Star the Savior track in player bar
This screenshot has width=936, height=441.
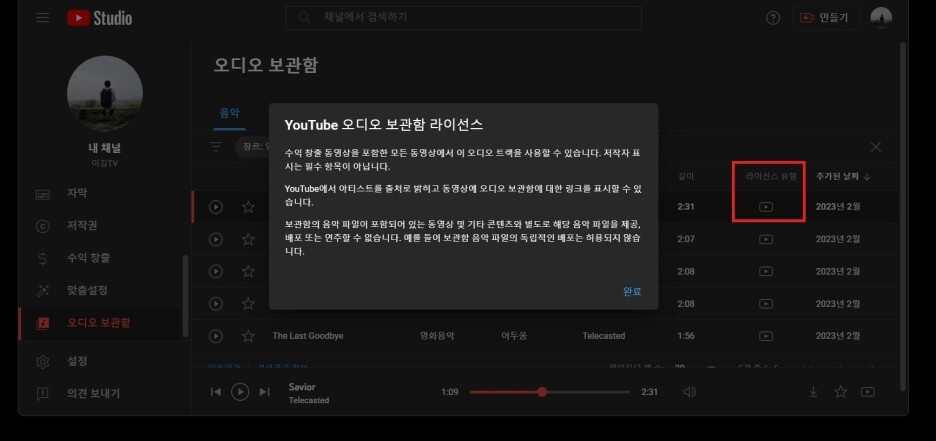click(x=840, y=391)
